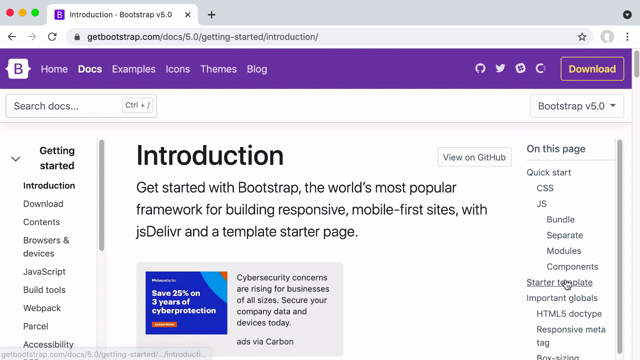Open the JavaScript sidebar link
The height and width of the screenshot is (360, 640).
[x=44, y=272]
